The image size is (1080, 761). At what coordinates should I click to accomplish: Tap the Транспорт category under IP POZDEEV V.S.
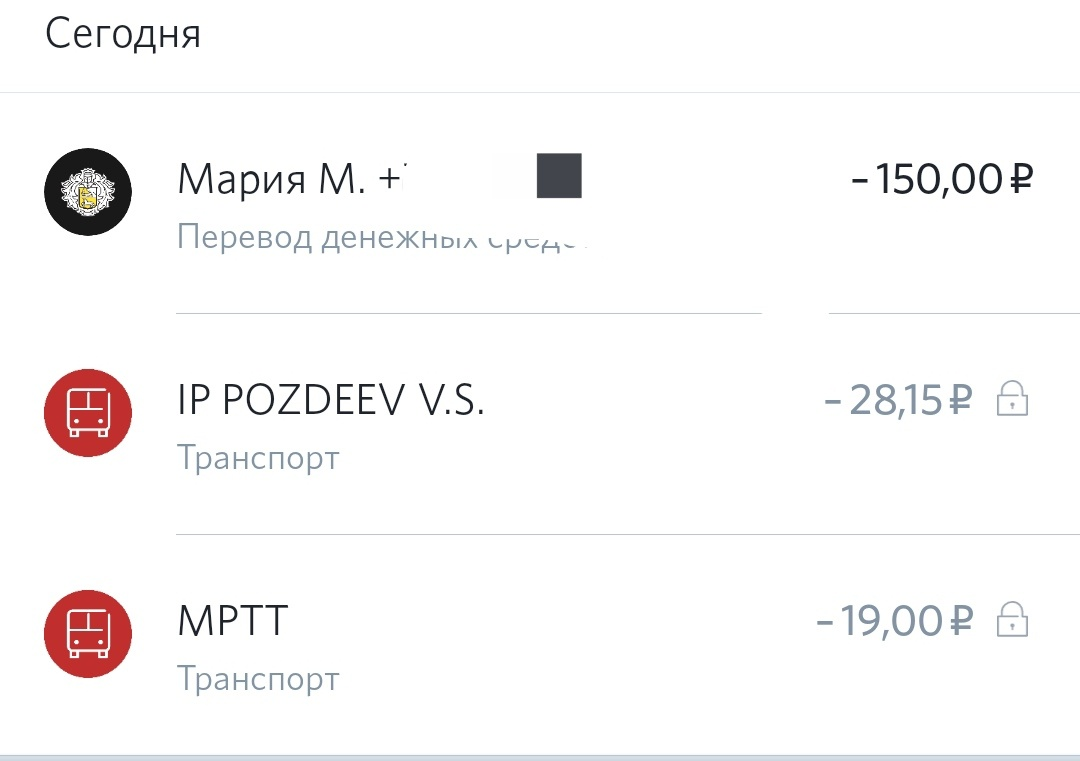tap(258, 458)
